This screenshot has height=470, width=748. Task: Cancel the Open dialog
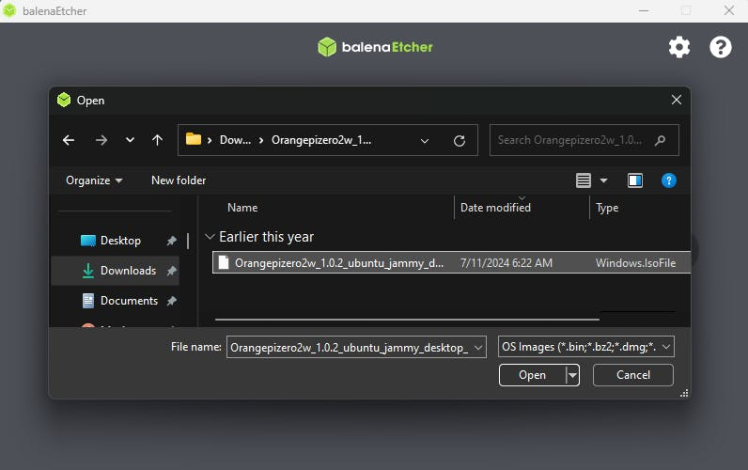pos(633,375)
